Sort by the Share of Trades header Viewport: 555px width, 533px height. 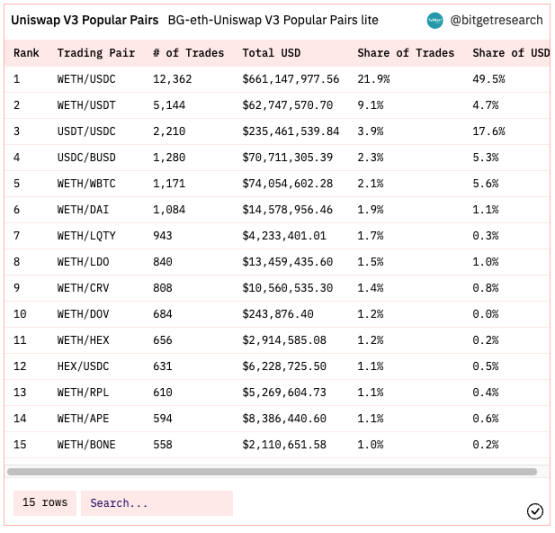pos(406,53)
